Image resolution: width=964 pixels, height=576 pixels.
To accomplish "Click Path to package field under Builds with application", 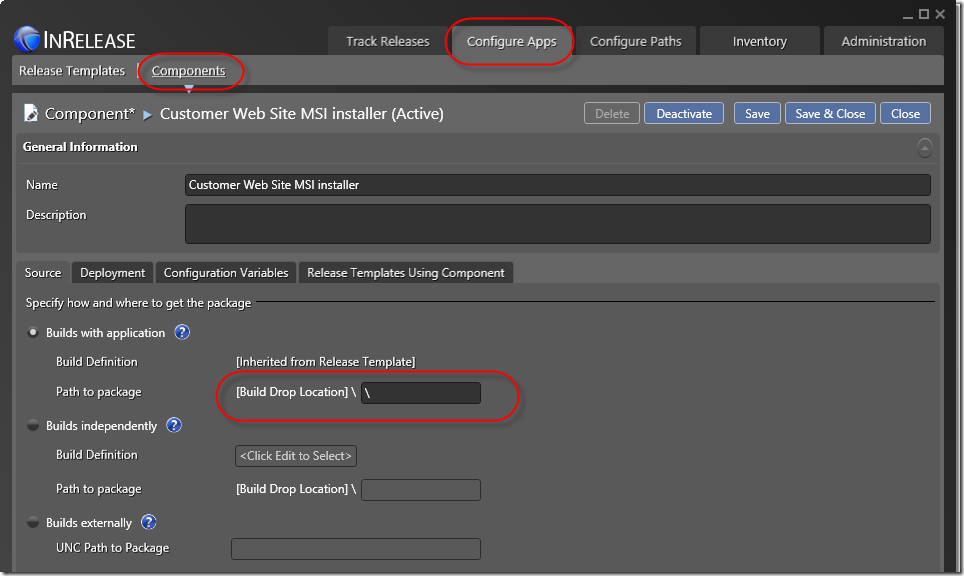I will (421, 393).
